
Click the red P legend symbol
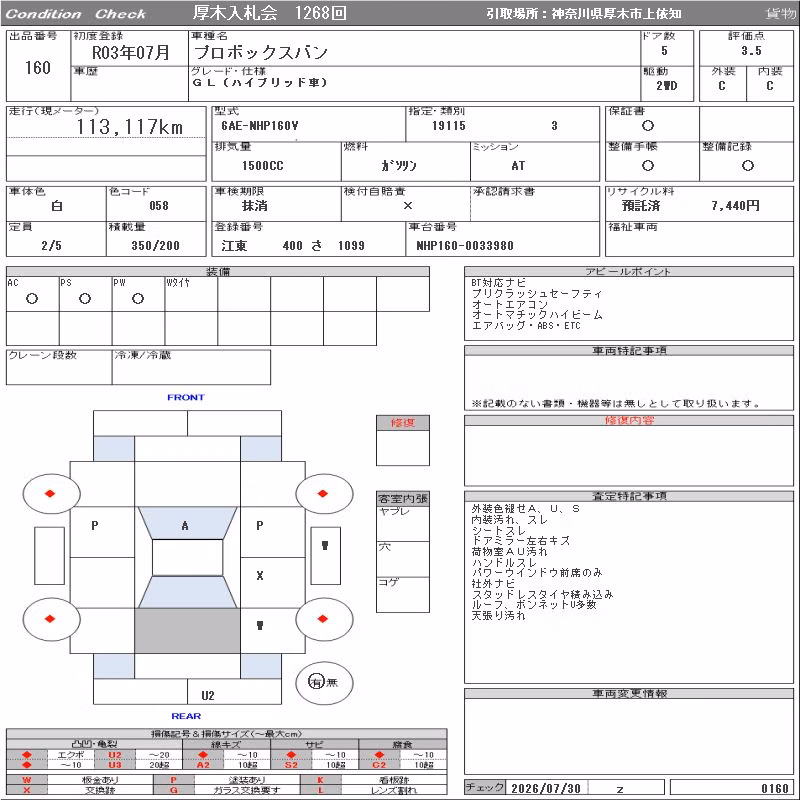coord(173,780)
